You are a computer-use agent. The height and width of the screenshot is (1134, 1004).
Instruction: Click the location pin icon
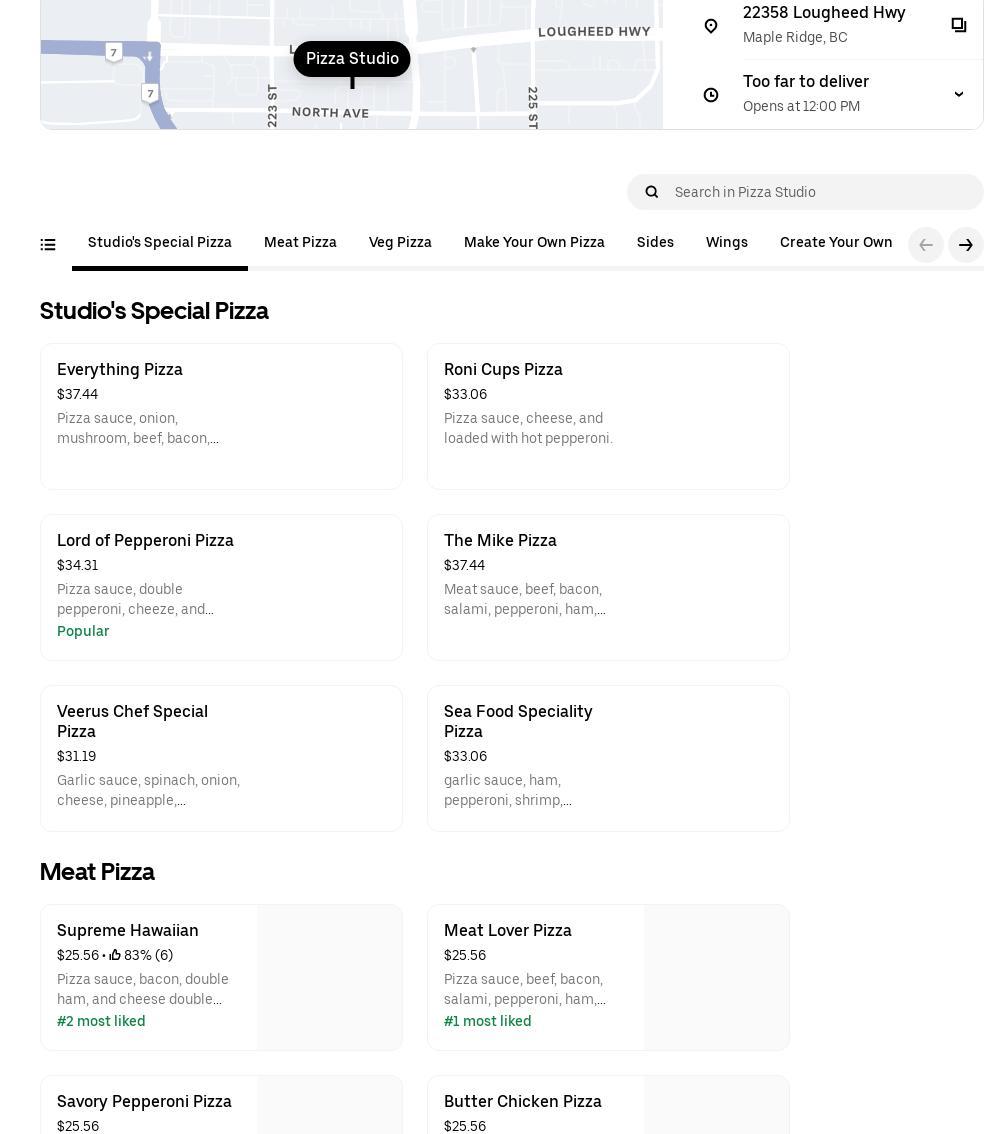tap(711, 26)
